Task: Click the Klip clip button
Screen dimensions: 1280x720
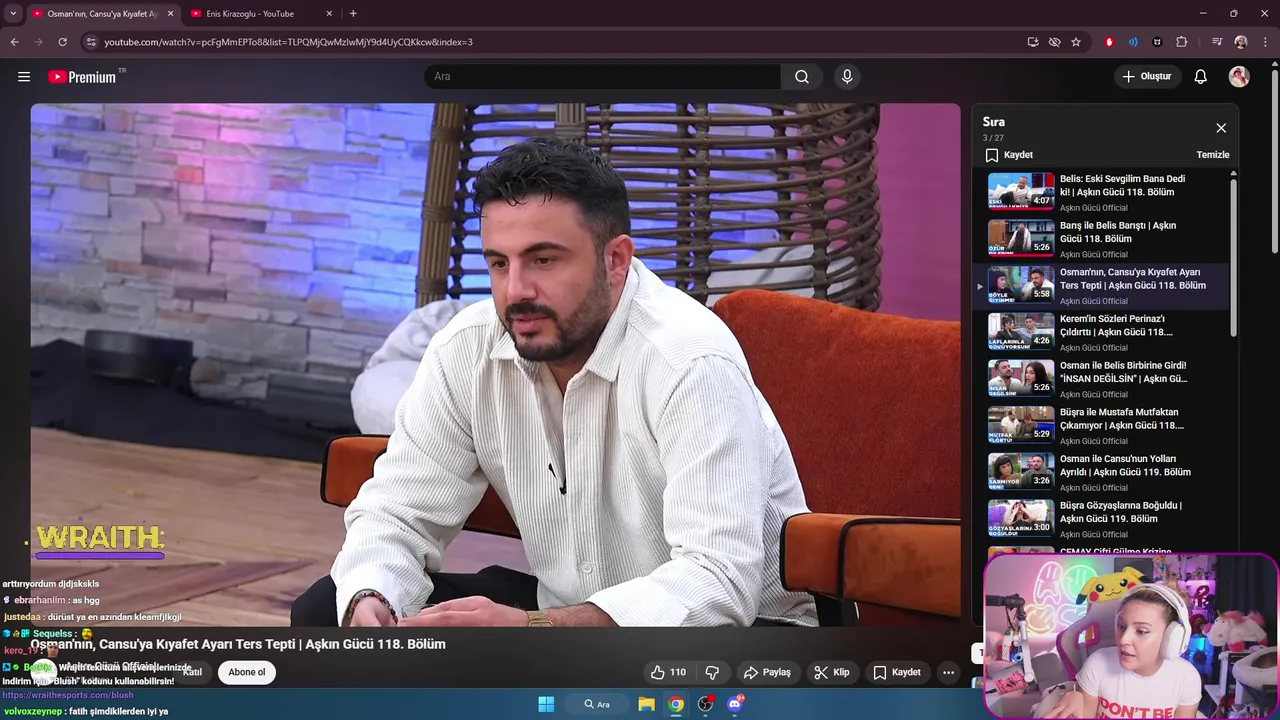Action: (832, 672)
